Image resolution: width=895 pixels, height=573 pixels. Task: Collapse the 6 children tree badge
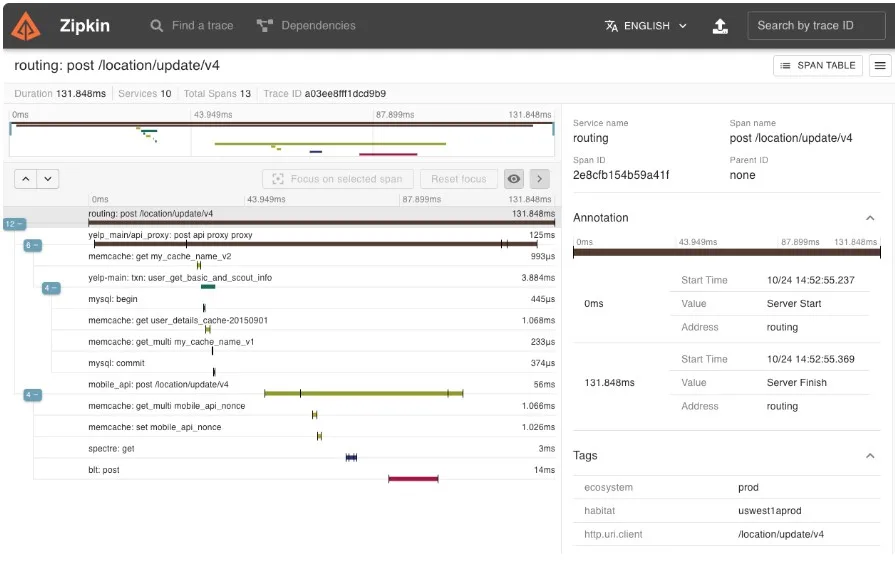click(x=33, y=245)
